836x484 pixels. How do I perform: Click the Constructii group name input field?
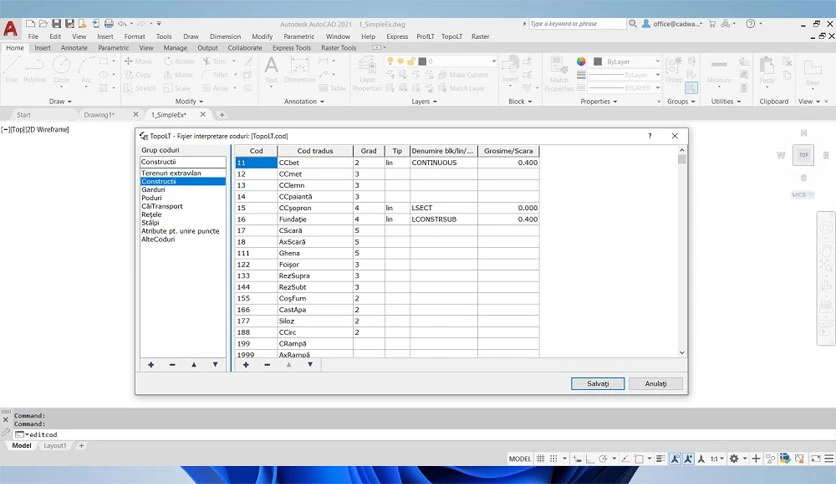[x=183, y=162]
